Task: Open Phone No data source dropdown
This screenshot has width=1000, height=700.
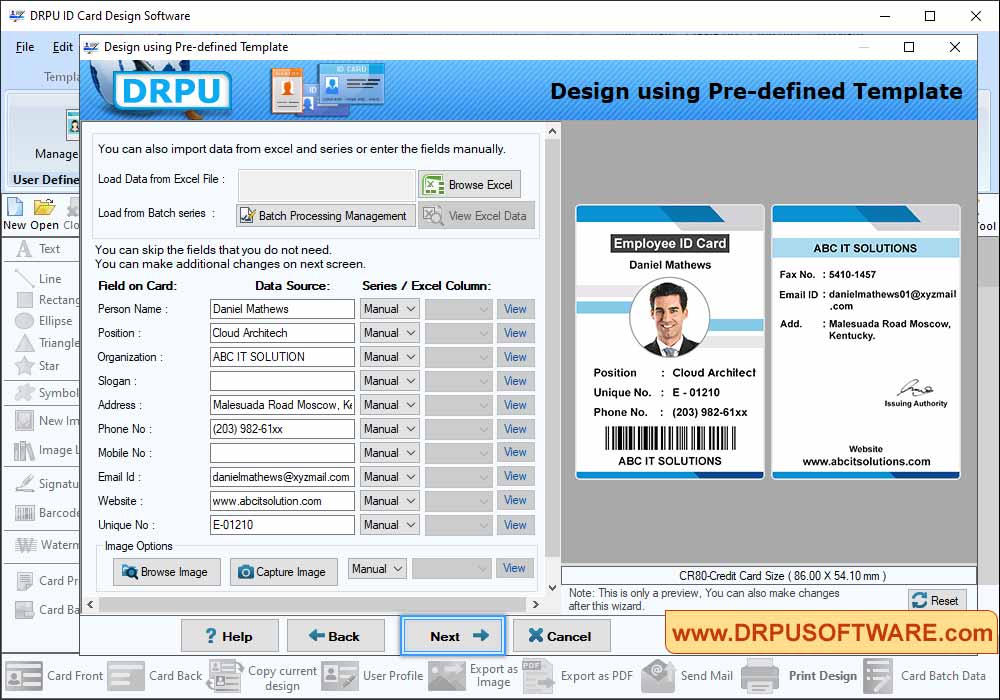Action: 389,429
